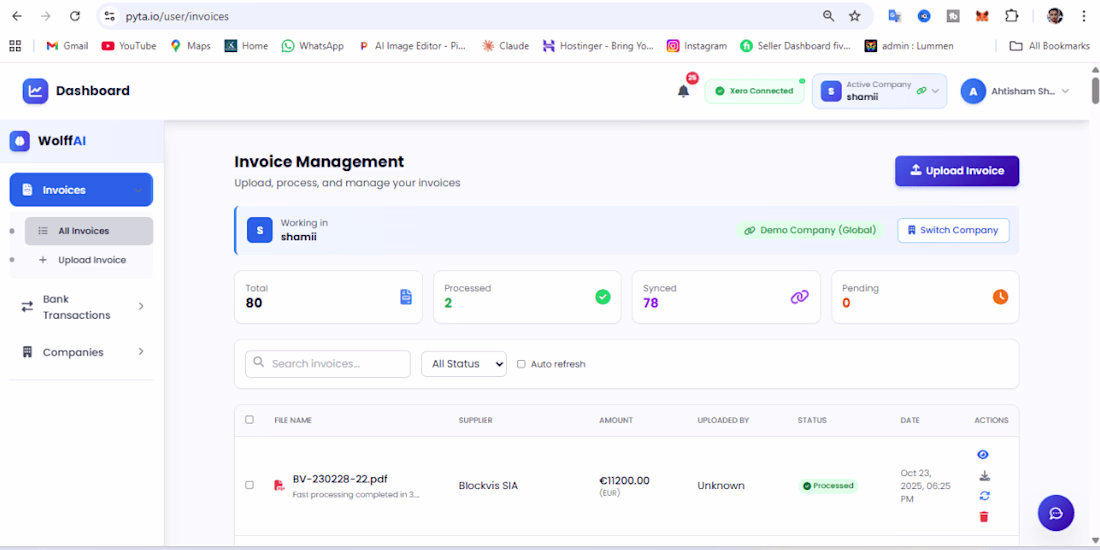Open the Google Translate extension icon
The width and height of the screenshot is (1100, 550).
[x=894, y=15]
